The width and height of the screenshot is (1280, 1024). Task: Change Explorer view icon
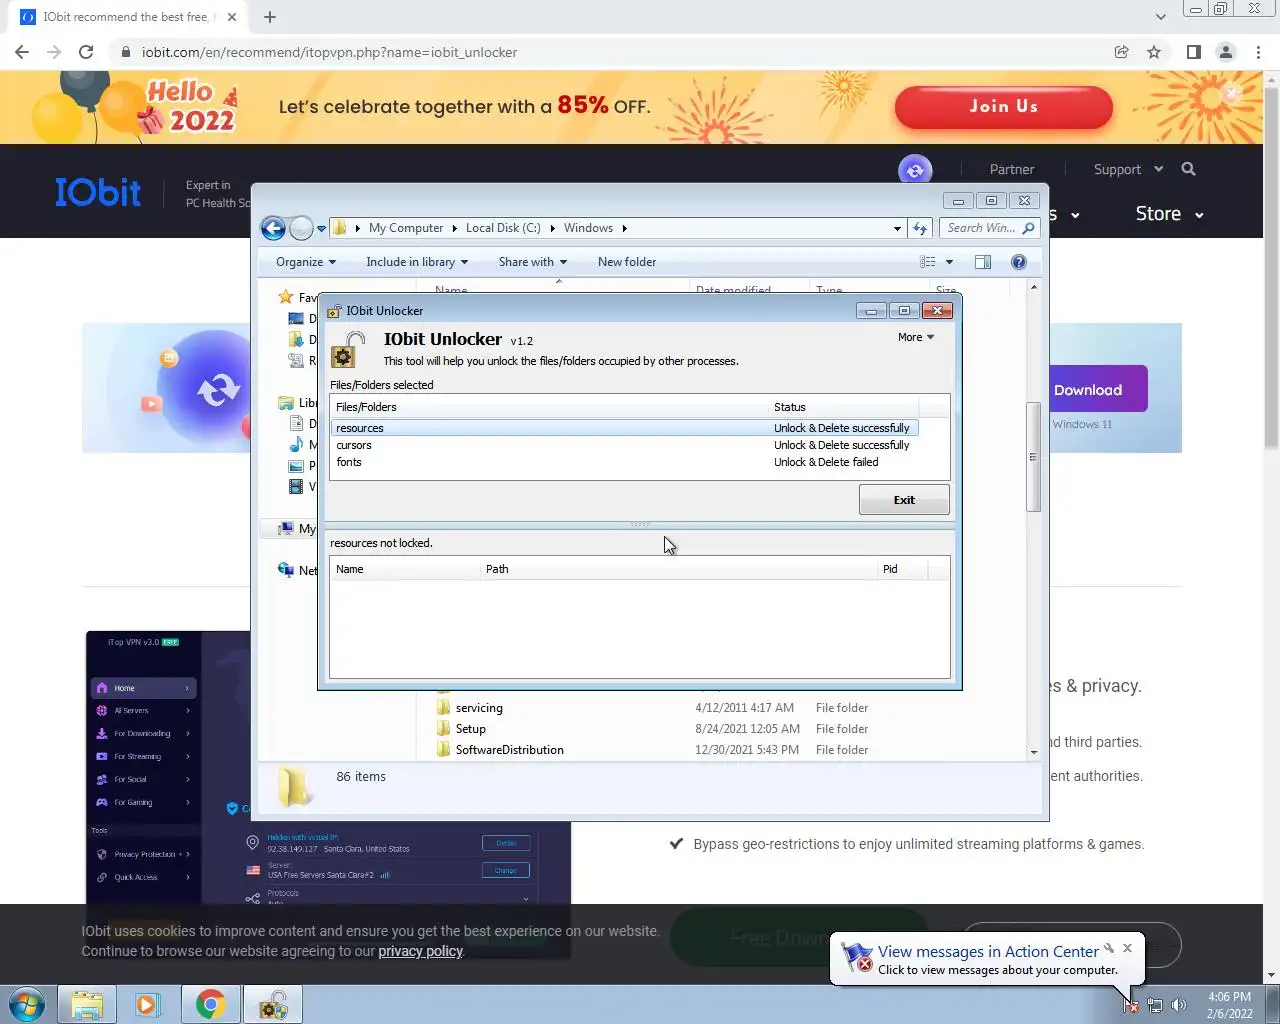click(x=928, y=262)
